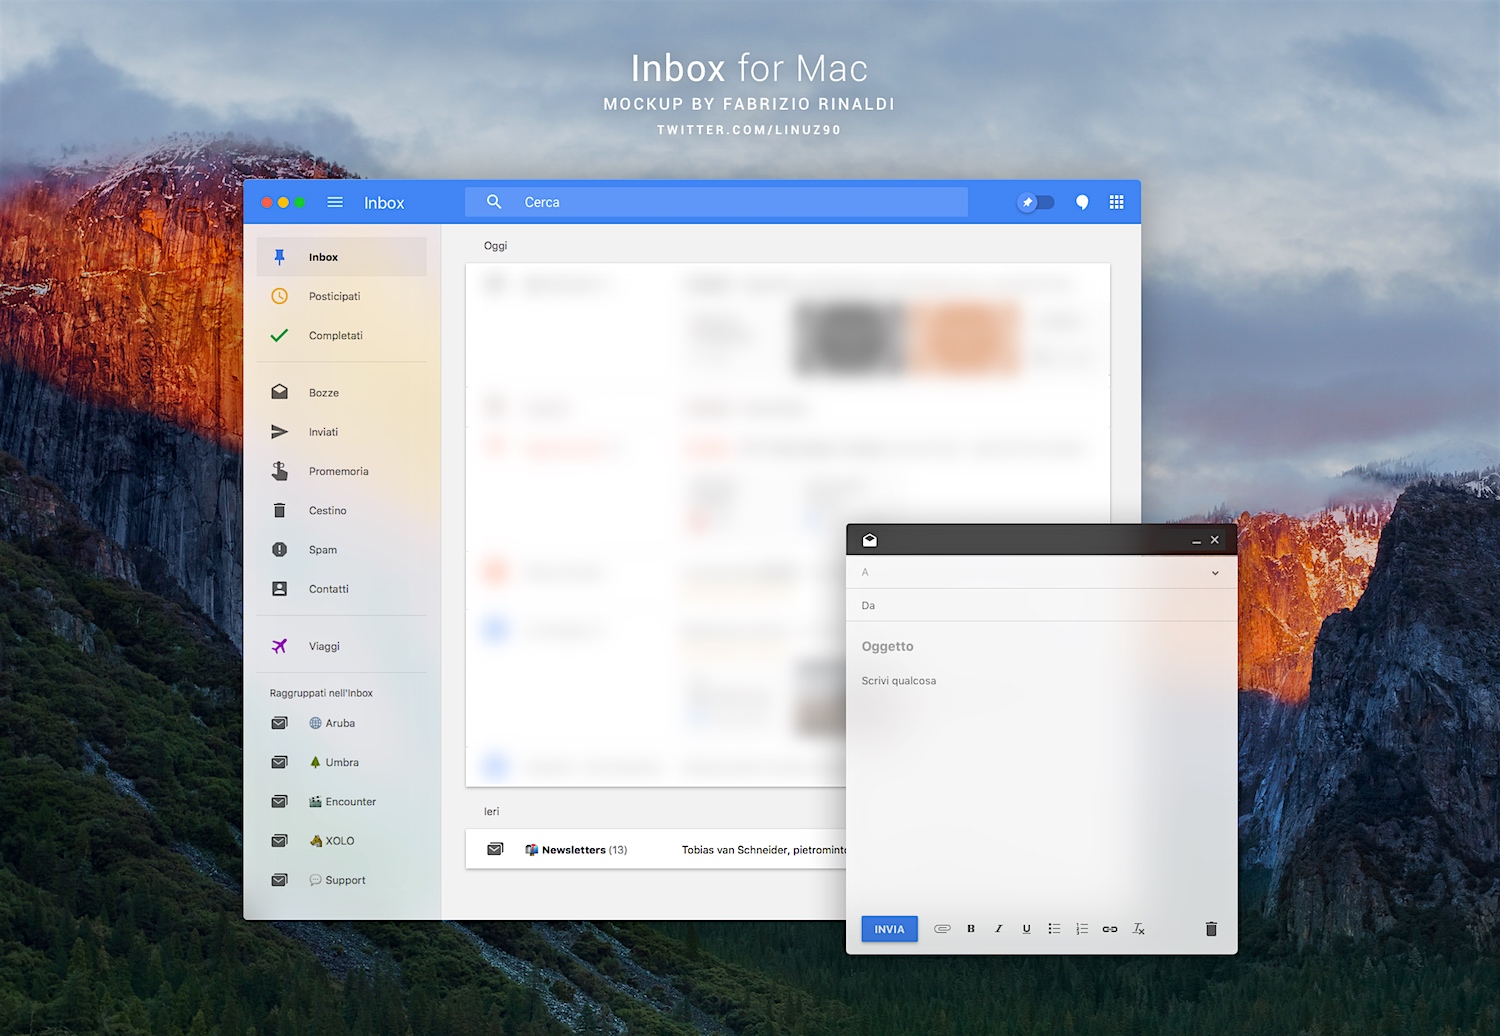
Task: Open the hamburger menu beside Inbox
Action: click(335, 202)
